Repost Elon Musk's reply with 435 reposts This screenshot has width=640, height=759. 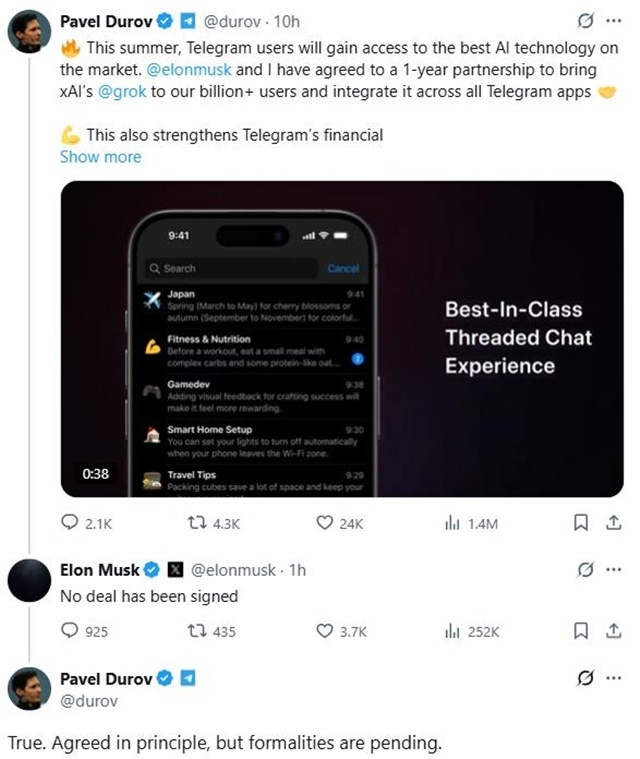(197, 631)
